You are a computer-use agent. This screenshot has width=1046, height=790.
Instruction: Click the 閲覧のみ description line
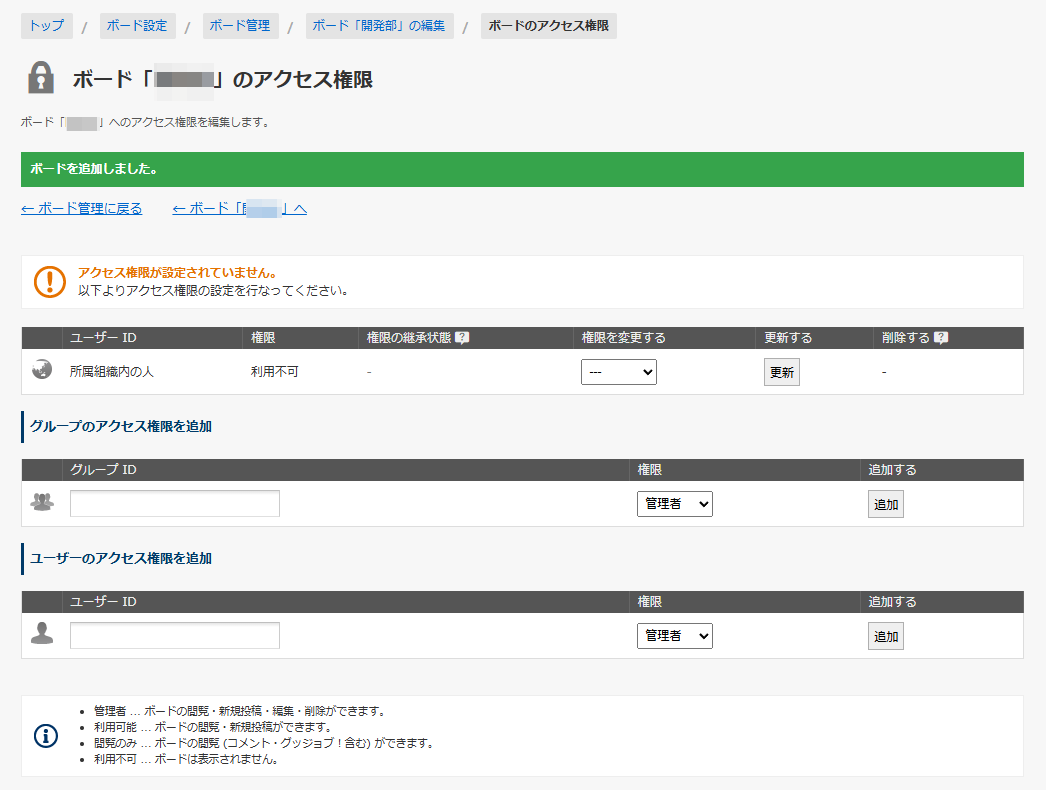coord(264,743)
